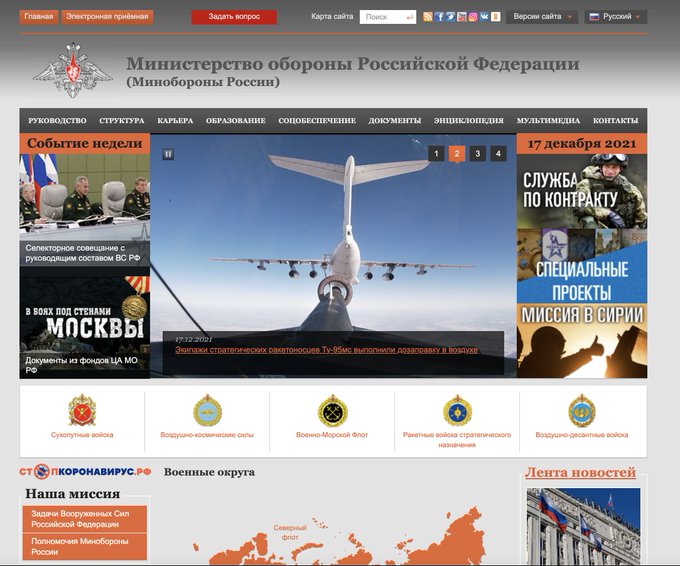Open the Русский language dropdown

click(x=615, y=17)
